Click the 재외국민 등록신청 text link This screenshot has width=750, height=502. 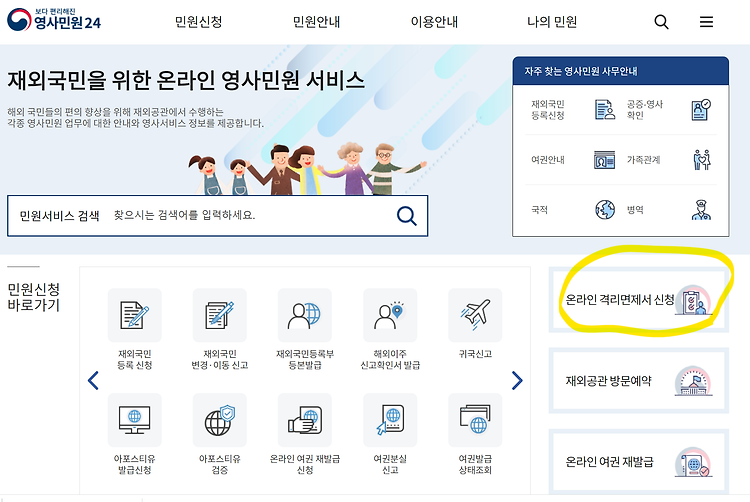coord(548,109)
